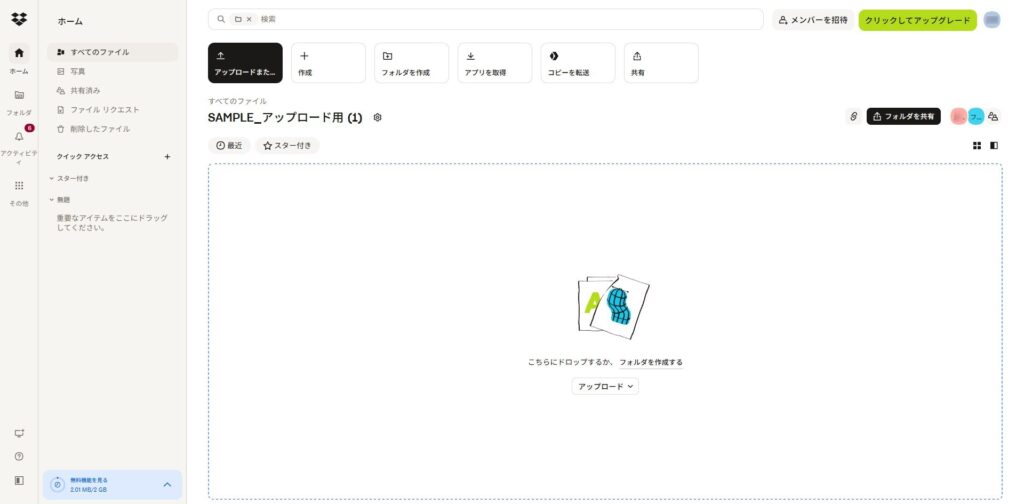Open folder settings gear beside SAMPLE_アップロード用

tap(377, 118)
